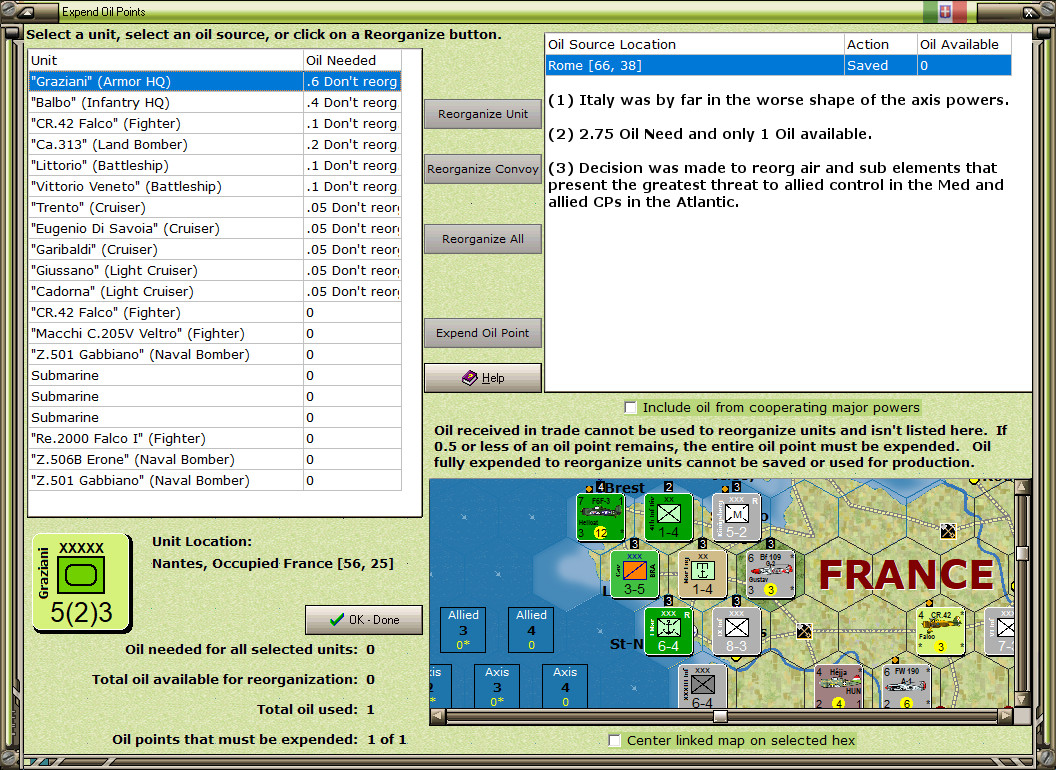Select the "Re.2000 Falco I" (Fighter) row
Screen dimensions: 1056x770
[215, 439]
